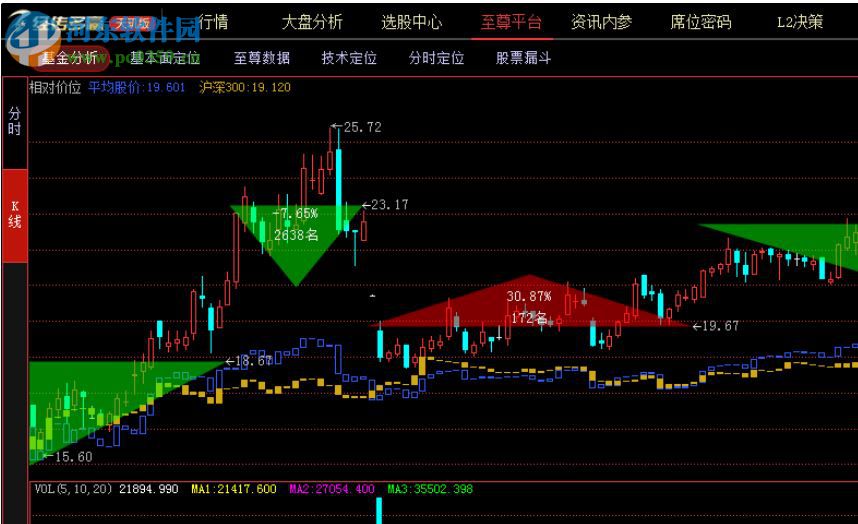The height and width of the screenshot is (524, 858).
Task: Open the 选股中心 top menu
Action: point(411,22)
